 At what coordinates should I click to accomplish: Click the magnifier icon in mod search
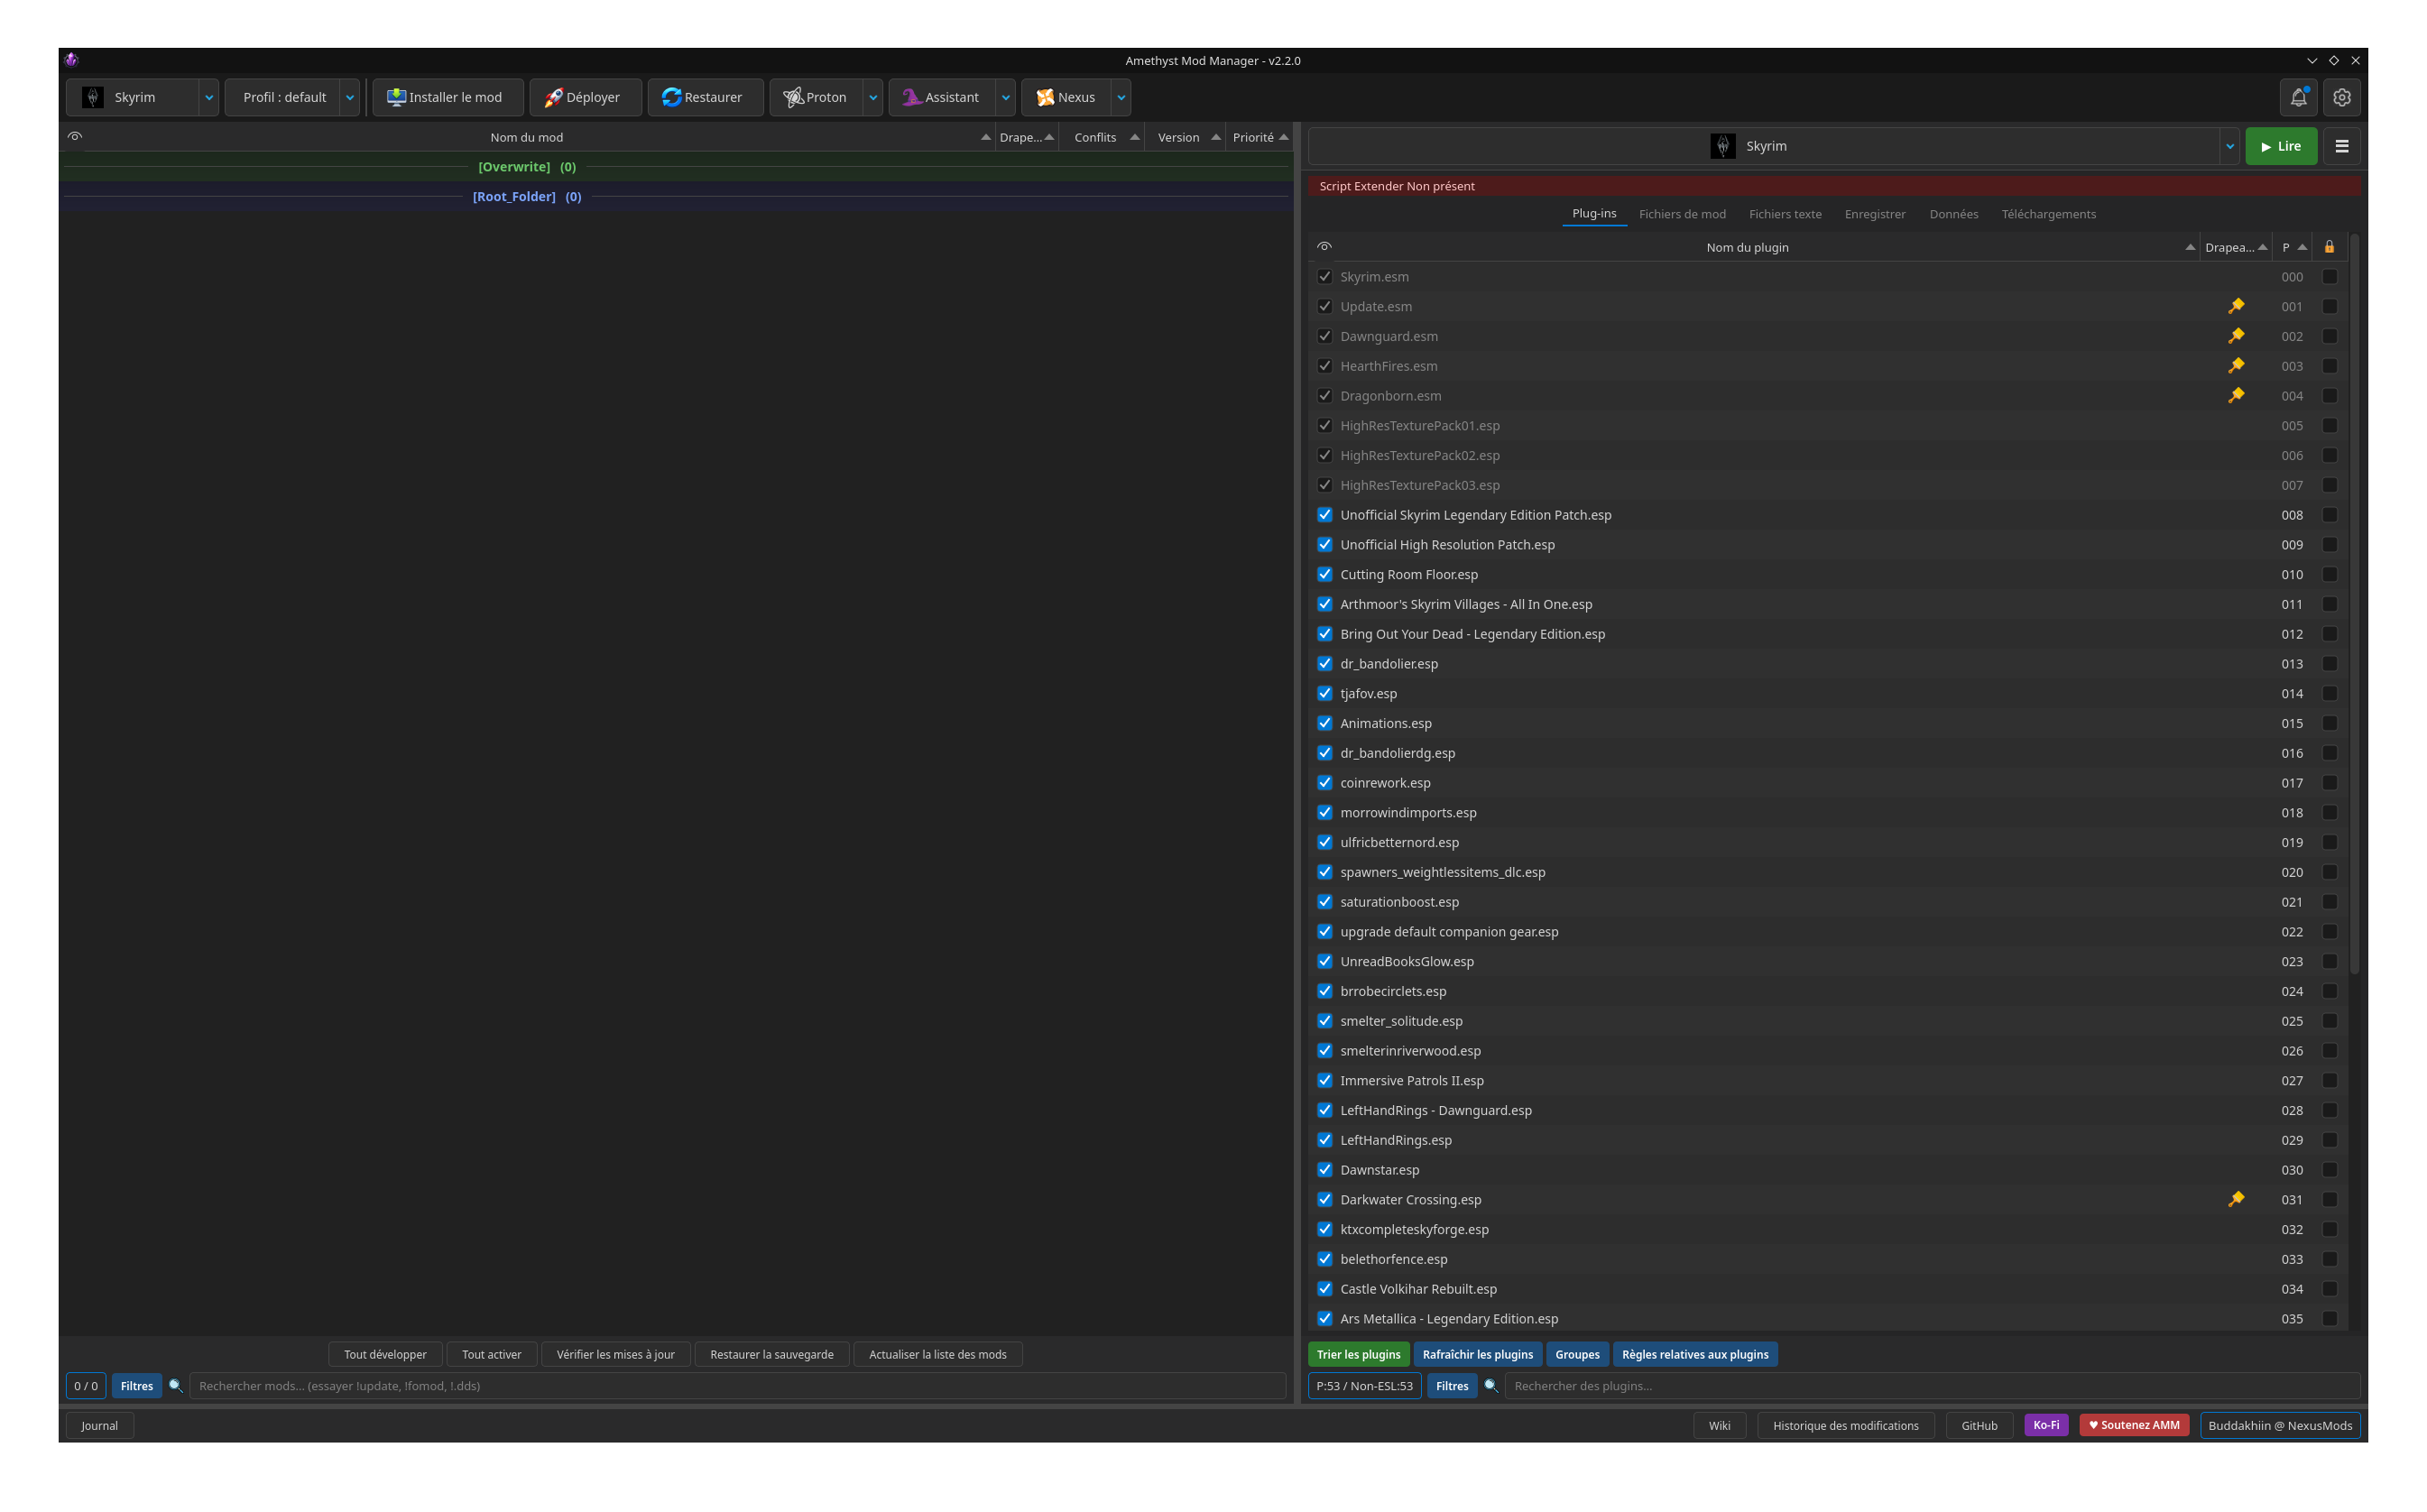click(176, 1385)
